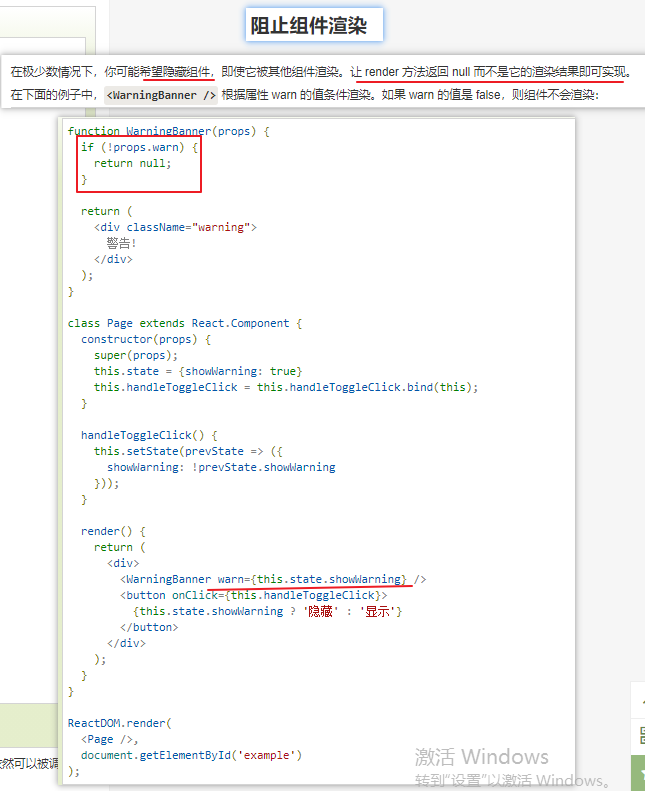Viewport: 645px width, 791px height.
Task: Click the code line if (!props.warn) {
Action: (139, 147)
